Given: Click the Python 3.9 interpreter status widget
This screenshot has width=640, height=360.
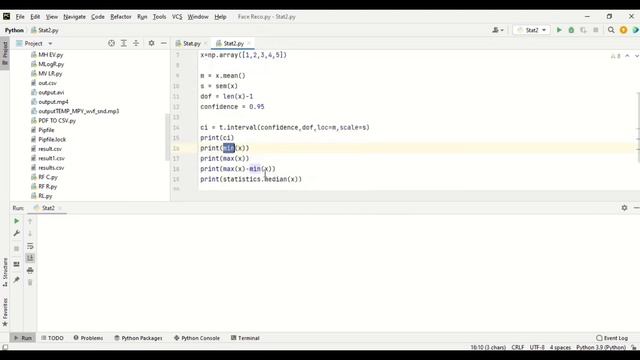Looking at the screenshot, I should tap(601, 347).
